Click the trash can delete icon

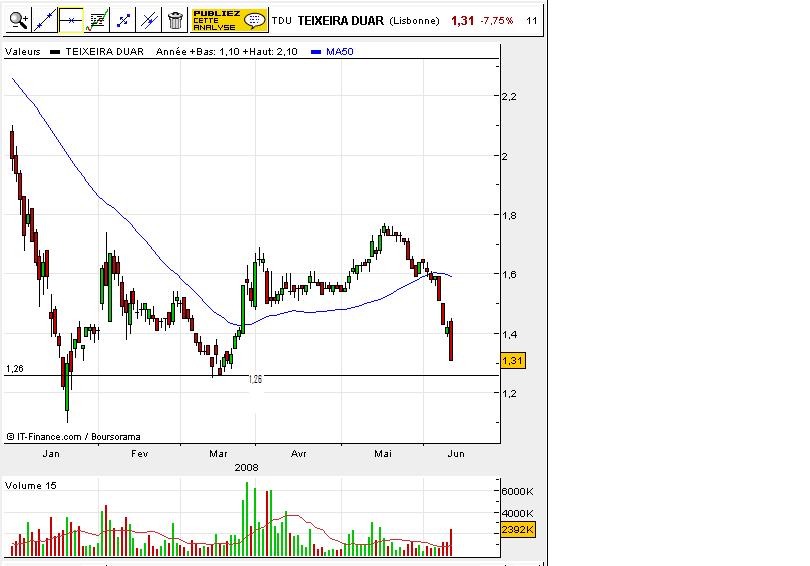point(175,21)
